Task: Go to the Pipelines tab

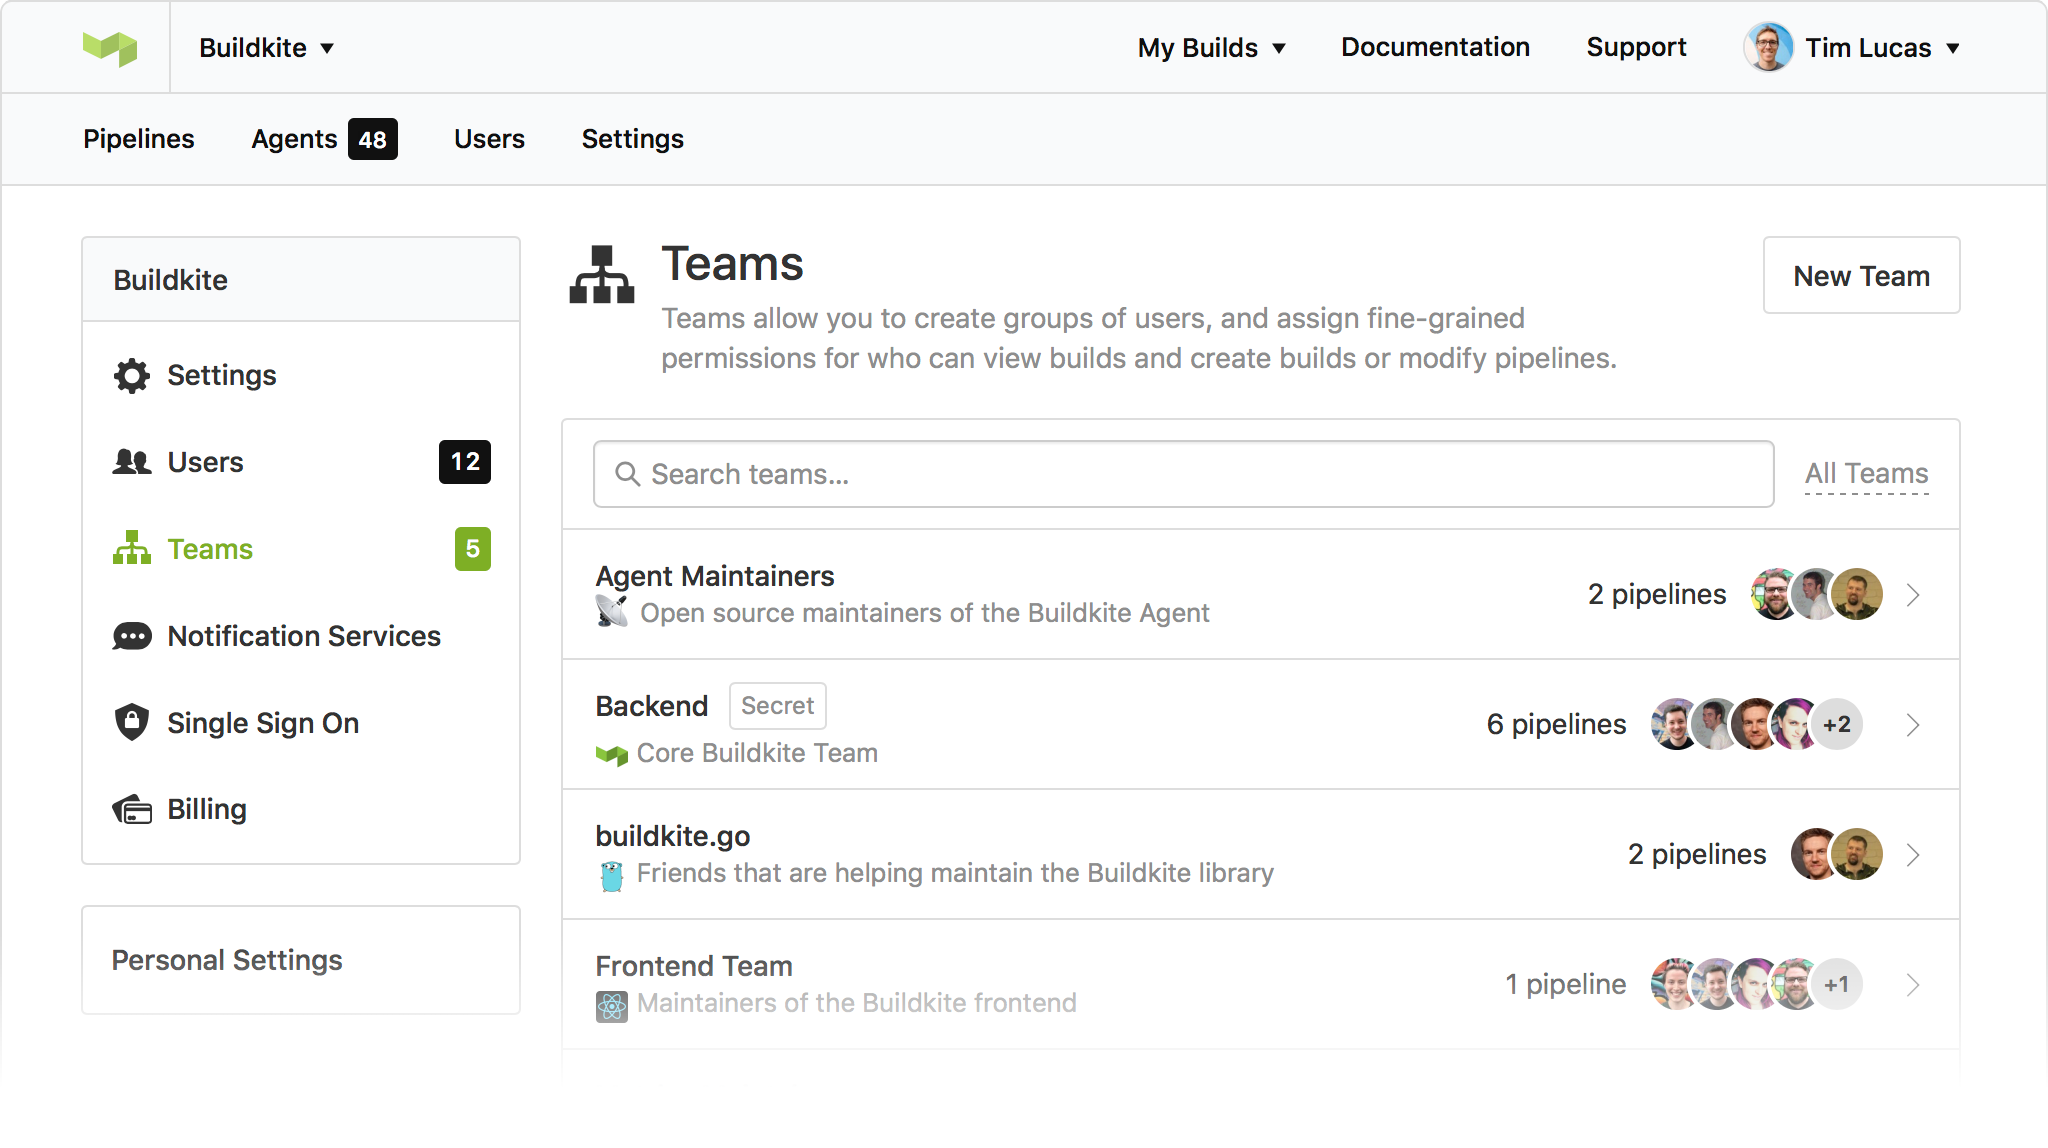Action: (x=138, y=139)
